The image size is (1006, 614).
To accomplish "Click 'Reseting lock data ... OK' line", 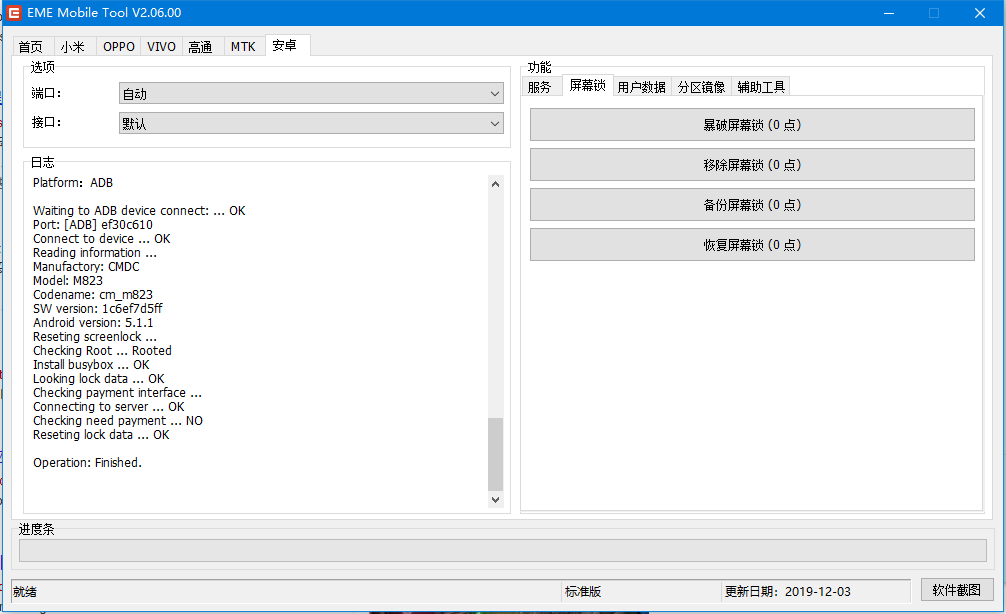I will click(101, 435).
